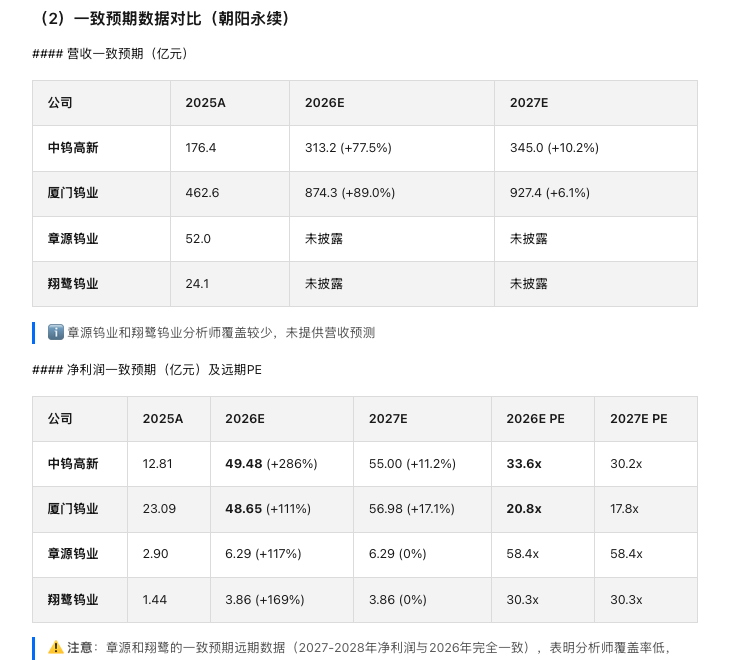This screenshot has width=729, height=660.
Task: Click net profit value 12.81
Action: click(x=158, y=464)
